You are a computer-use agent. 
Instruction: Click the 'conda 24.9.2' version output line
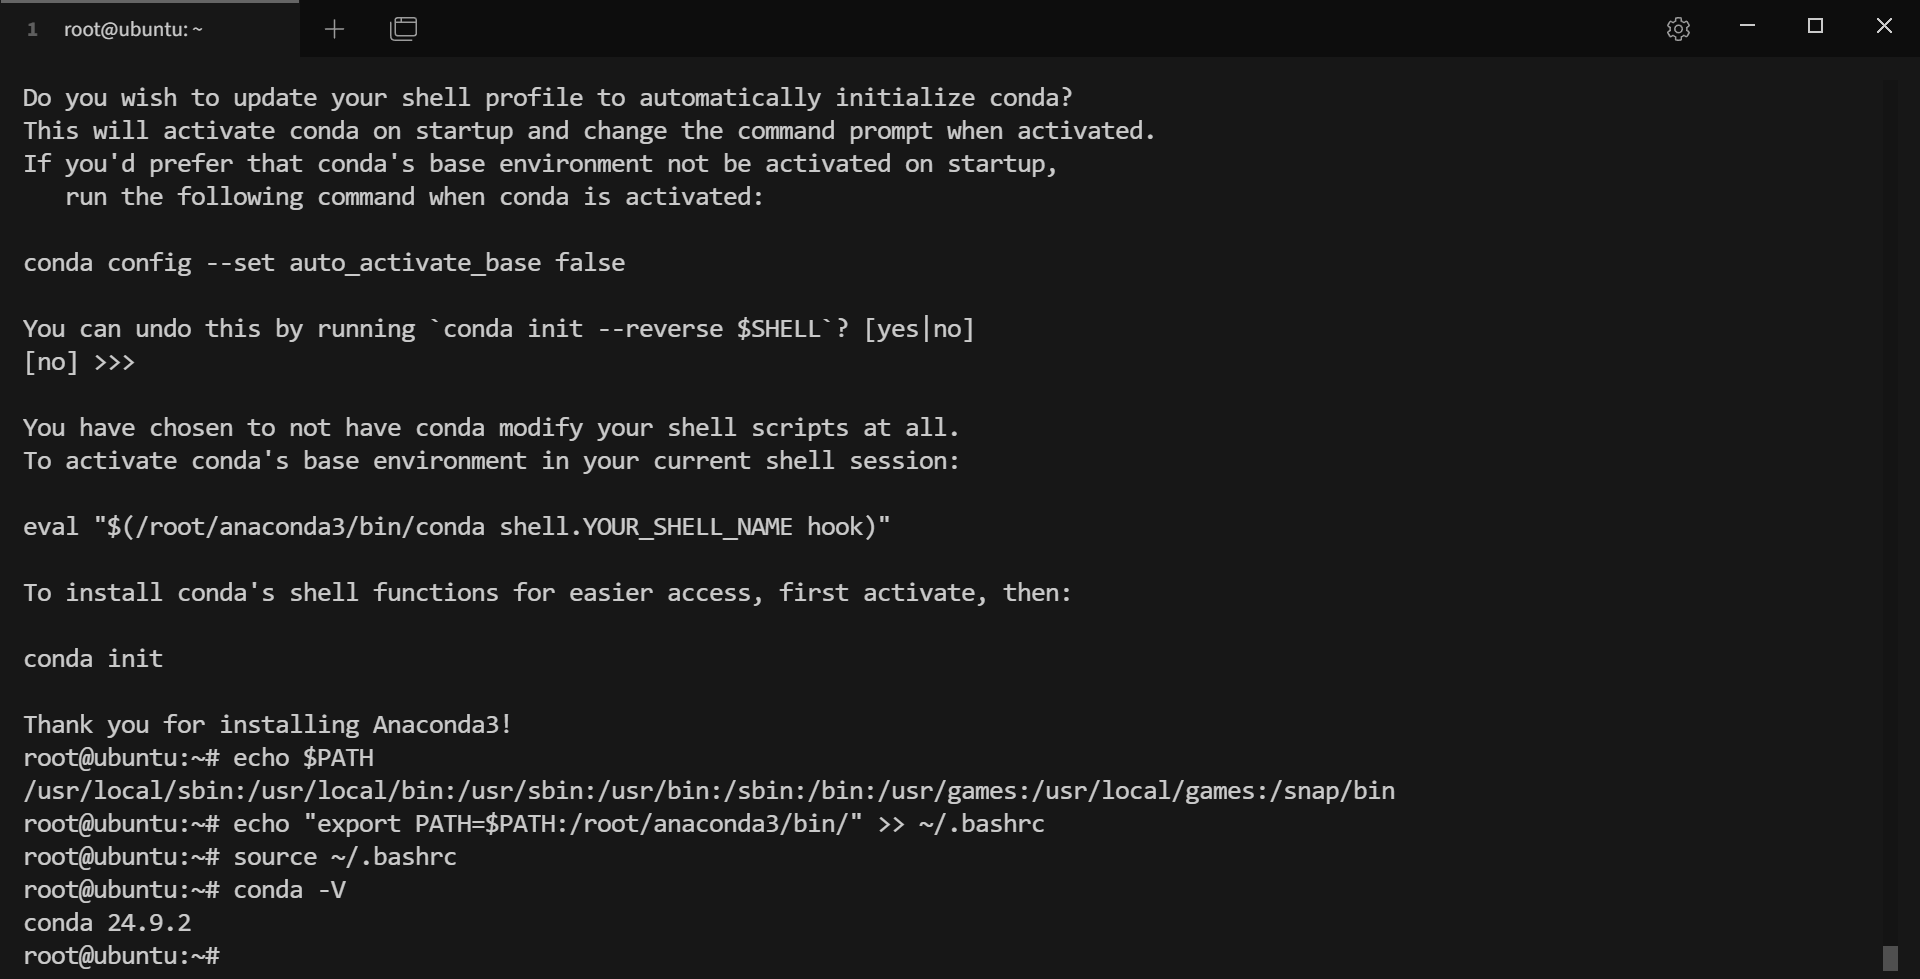tap(107, 923)
